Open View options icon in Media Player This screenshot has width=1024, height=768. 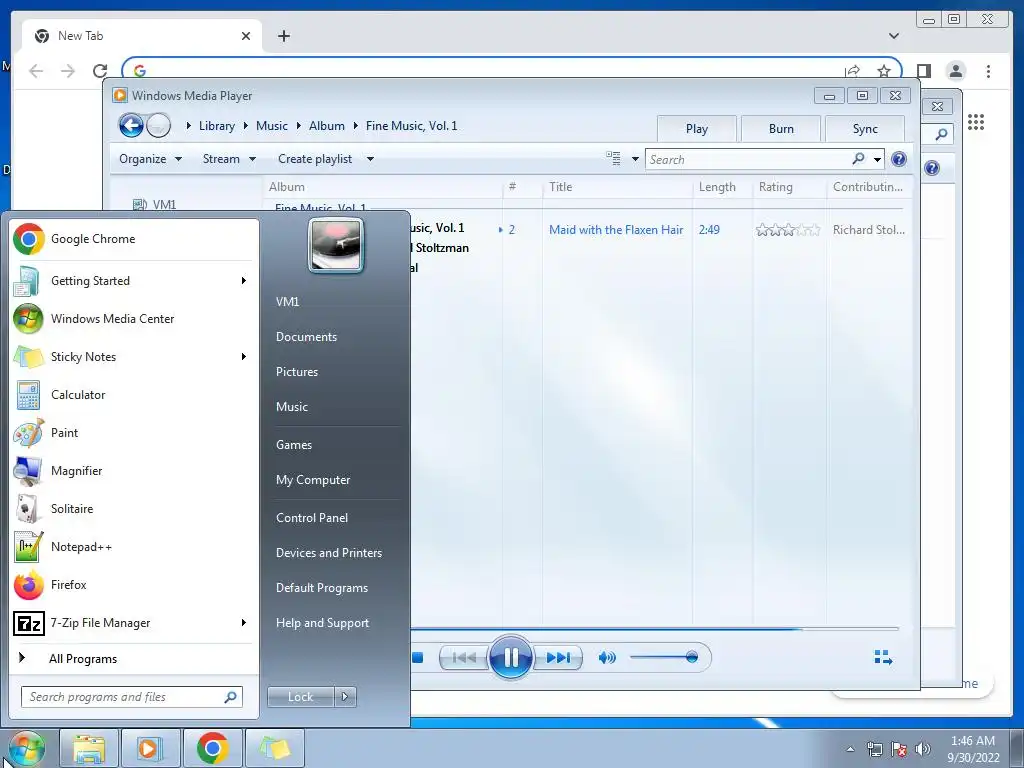[x=614, y=158]
